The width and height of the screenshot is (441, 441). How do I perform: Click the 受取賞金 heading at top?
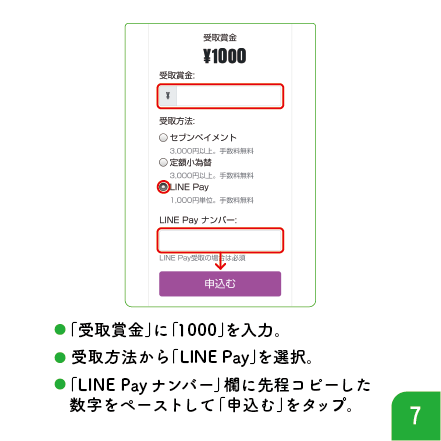220,38
